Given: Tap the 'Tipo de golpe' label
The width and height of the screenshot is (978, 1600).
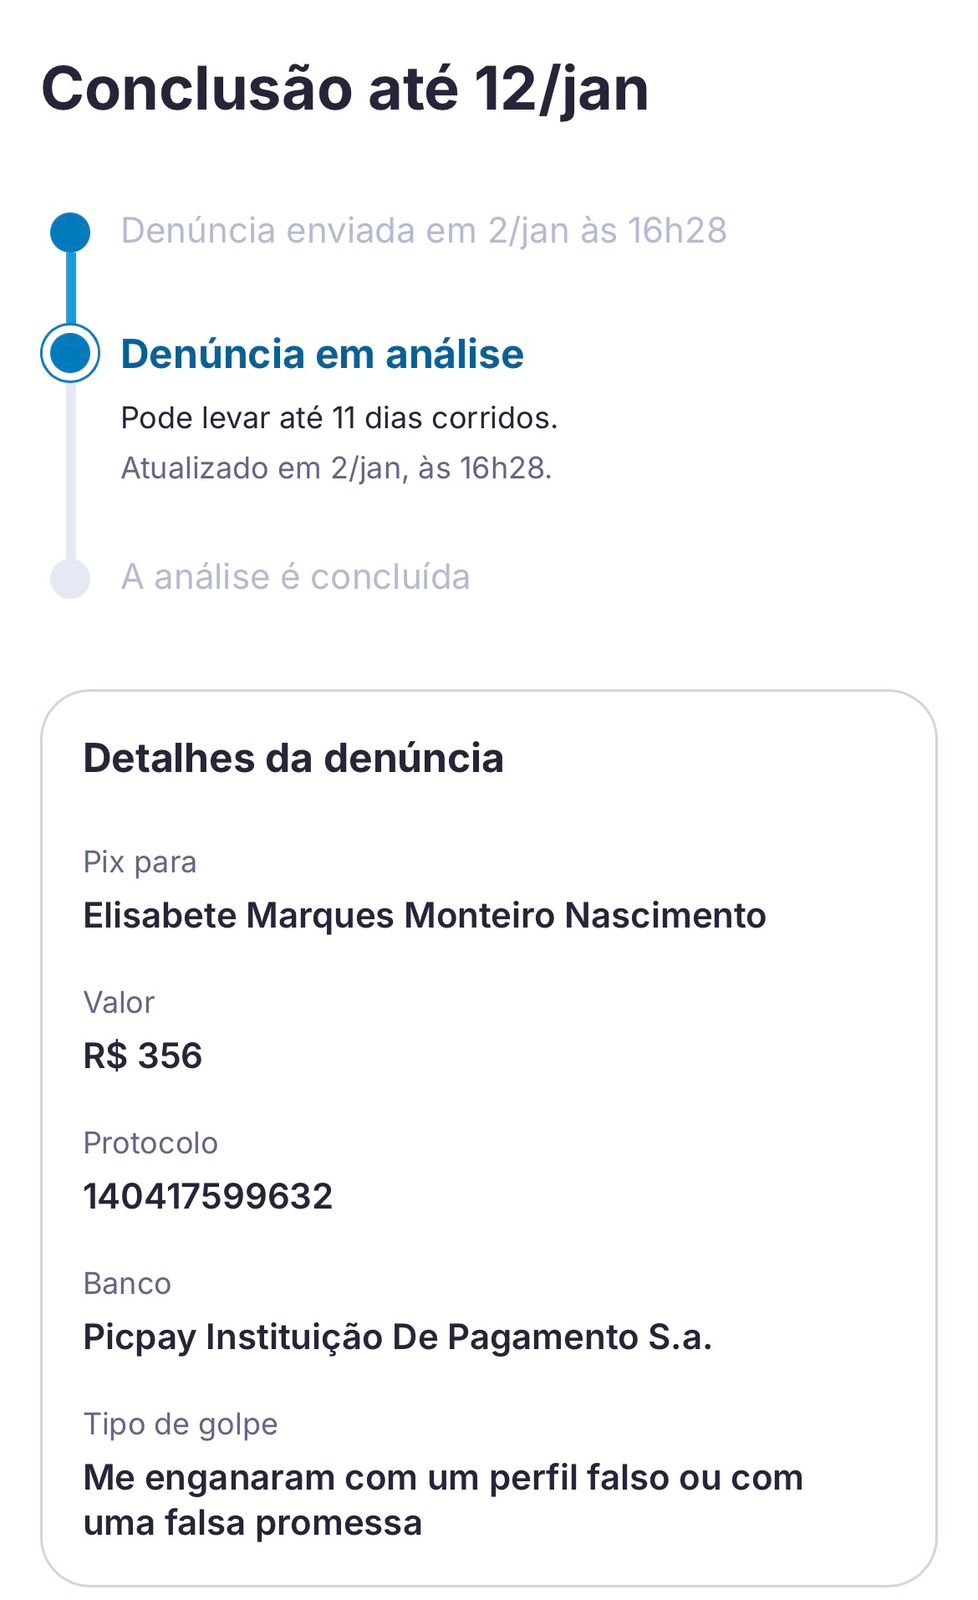Looking at the screenshot, I should coord(180,1424).
